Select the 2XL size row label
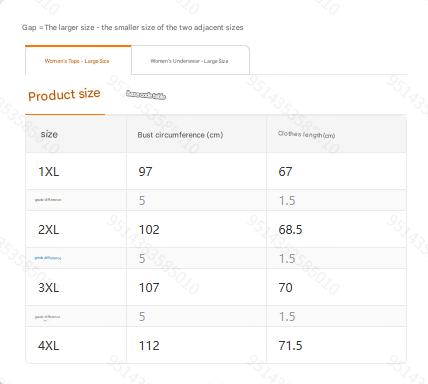The width and height of the screenshot is (428, 384). [49, 230]
